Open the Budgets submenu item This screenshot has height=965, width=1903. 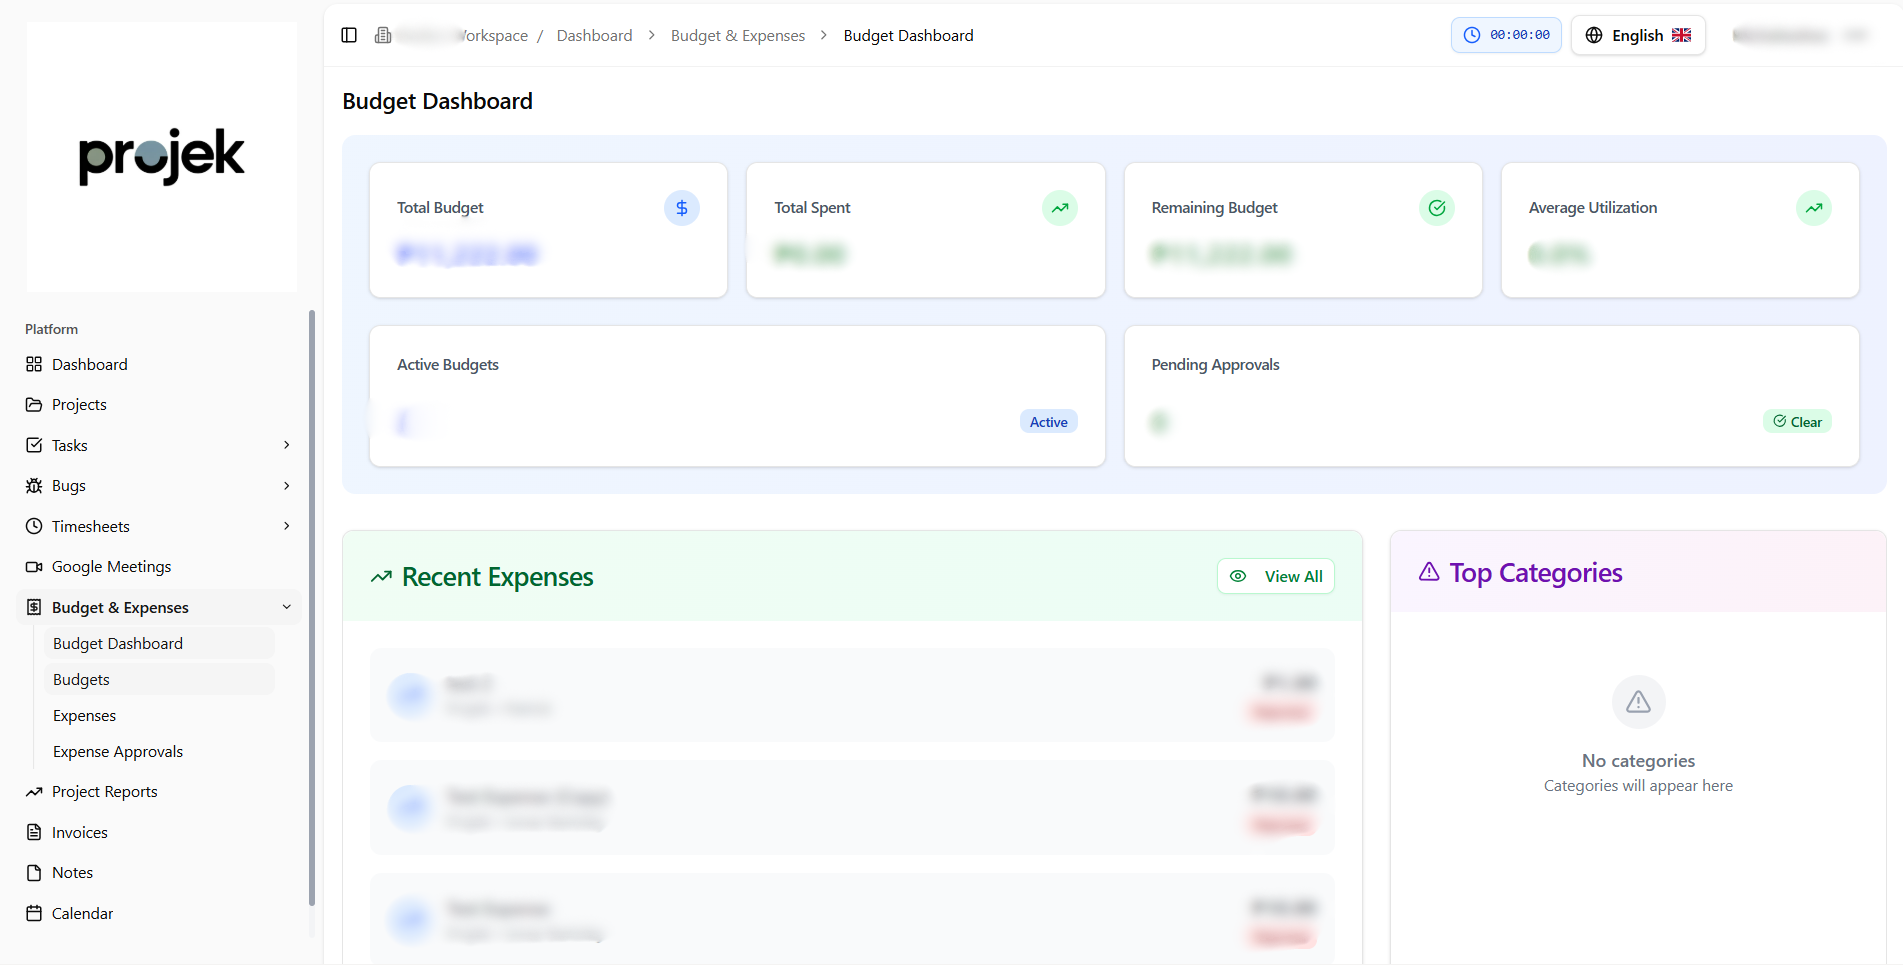(81, 680)
